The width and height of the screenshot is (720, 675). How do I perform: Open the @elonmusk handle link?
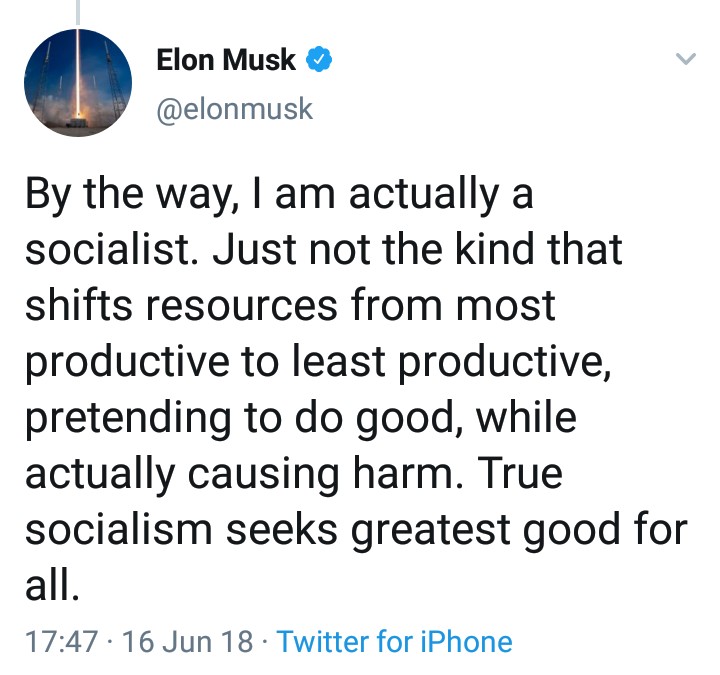point(235,108)
